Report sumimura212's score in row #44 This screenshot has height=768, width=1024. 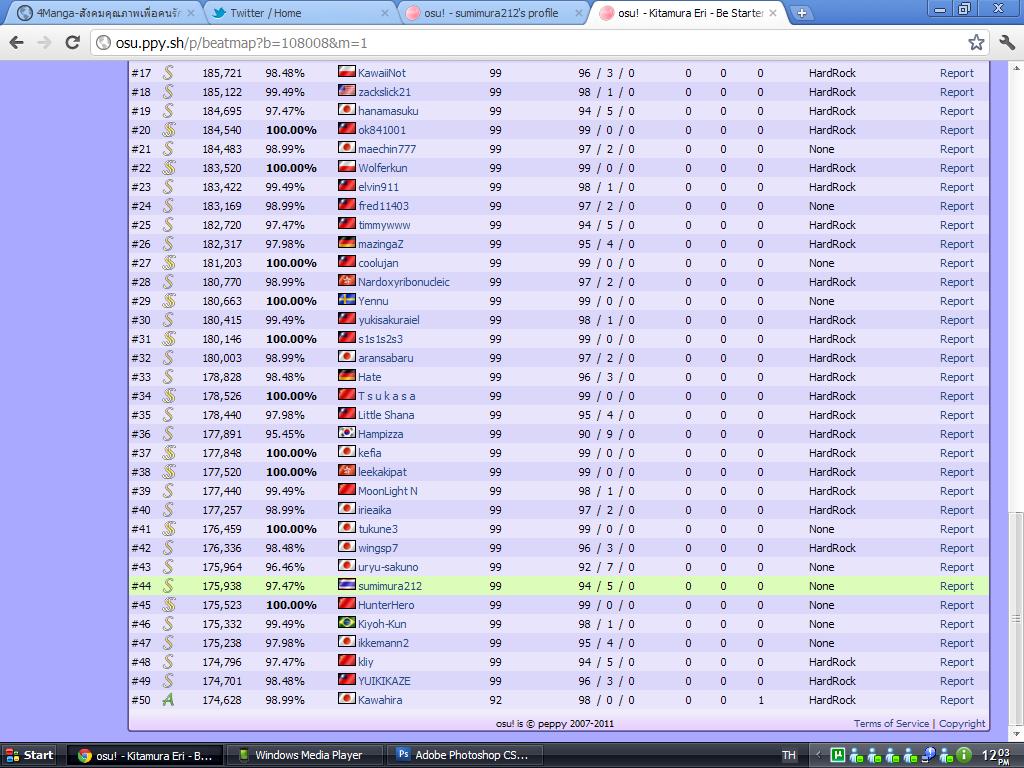[x=957, y=586]
